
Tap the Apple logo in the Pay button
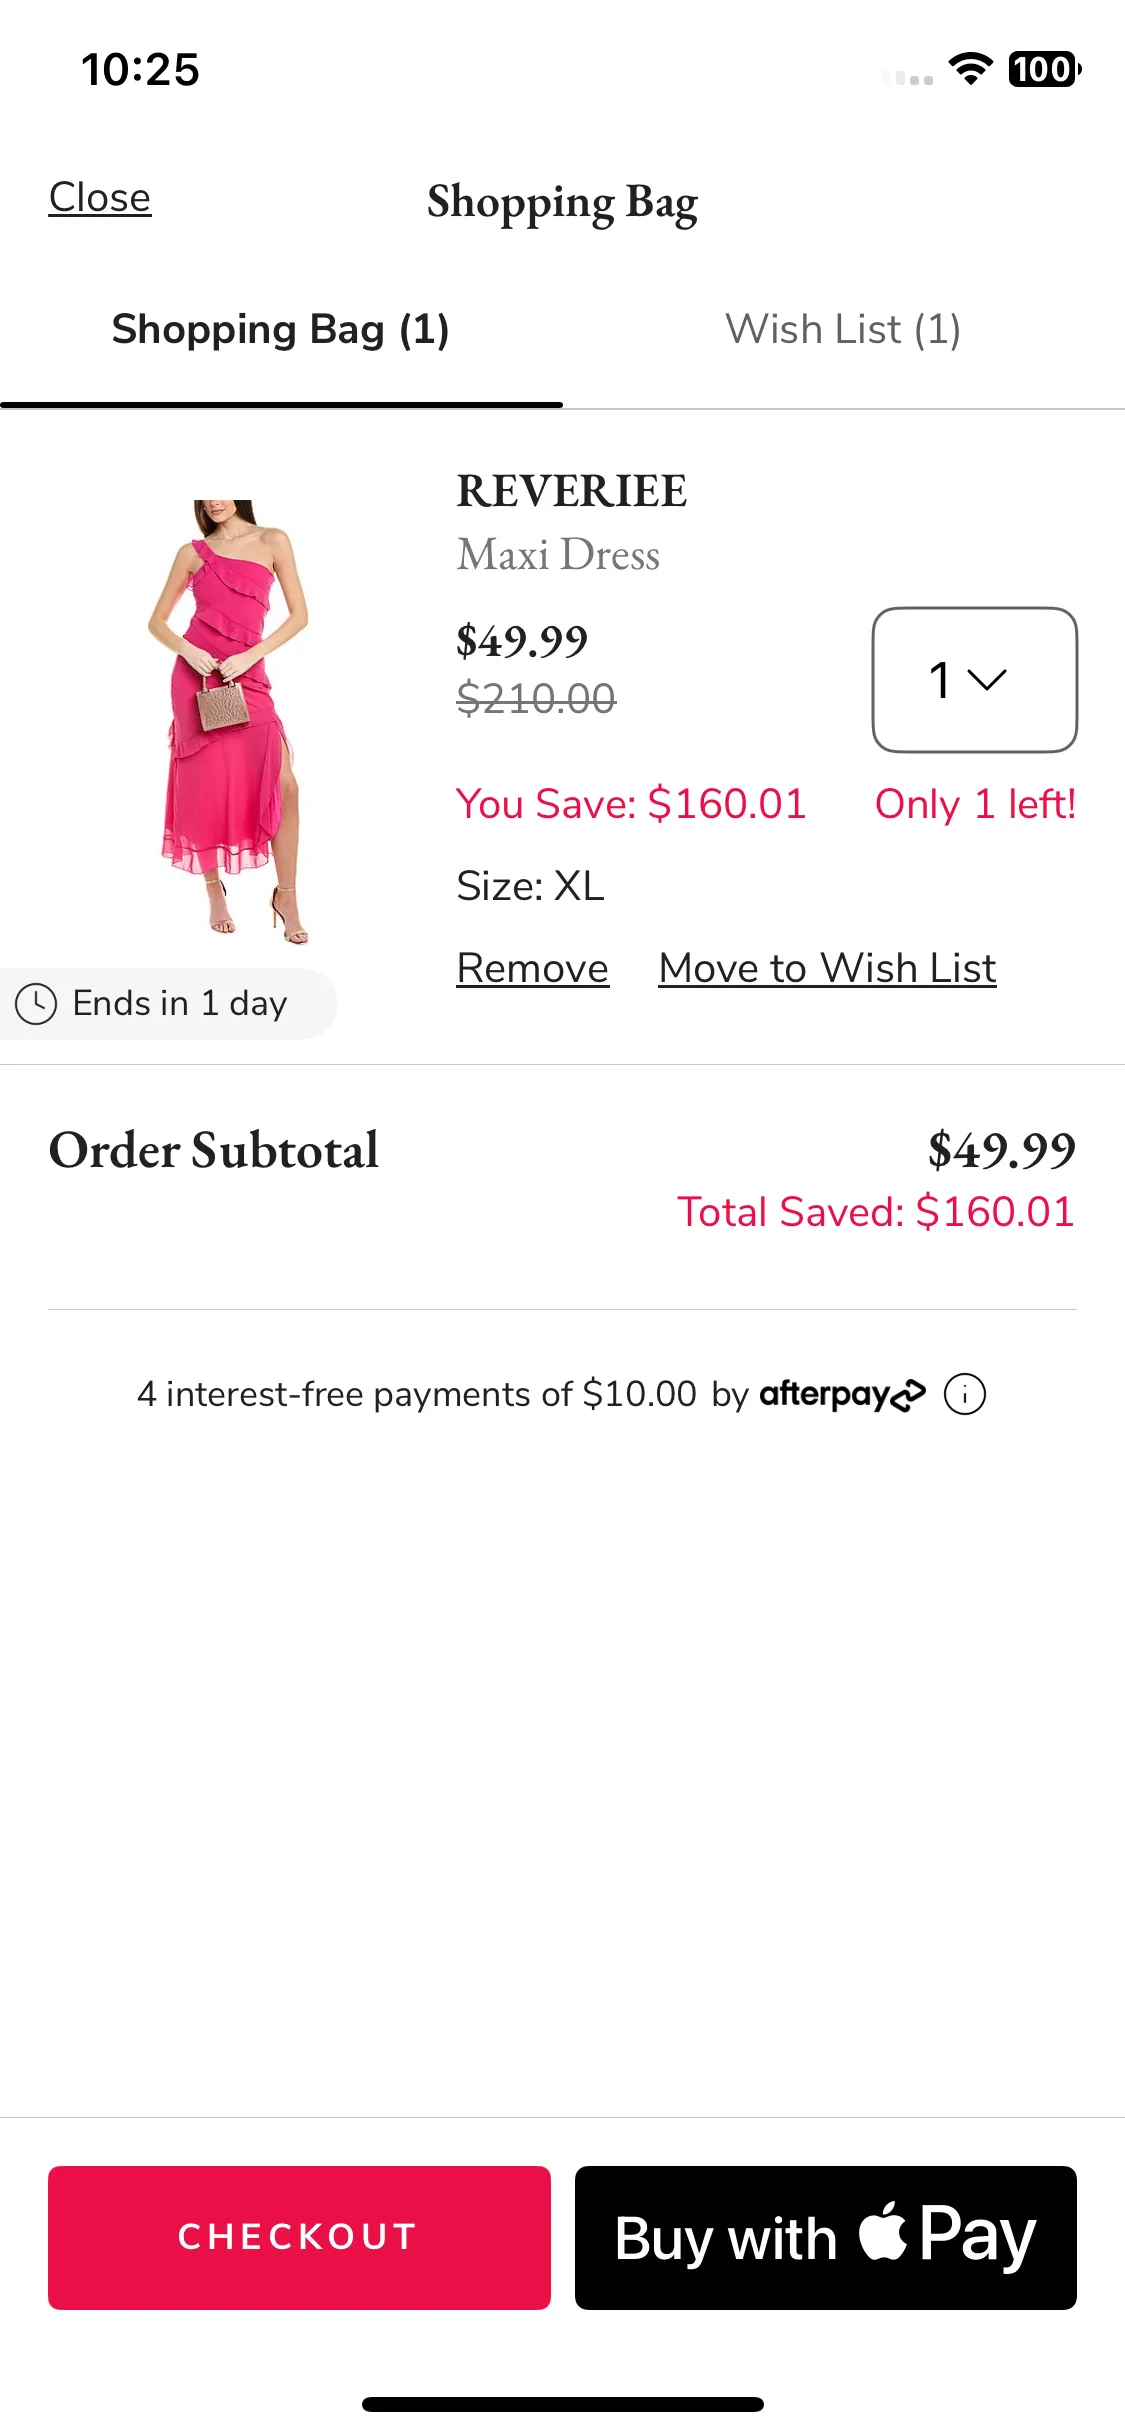(883, 2231)
